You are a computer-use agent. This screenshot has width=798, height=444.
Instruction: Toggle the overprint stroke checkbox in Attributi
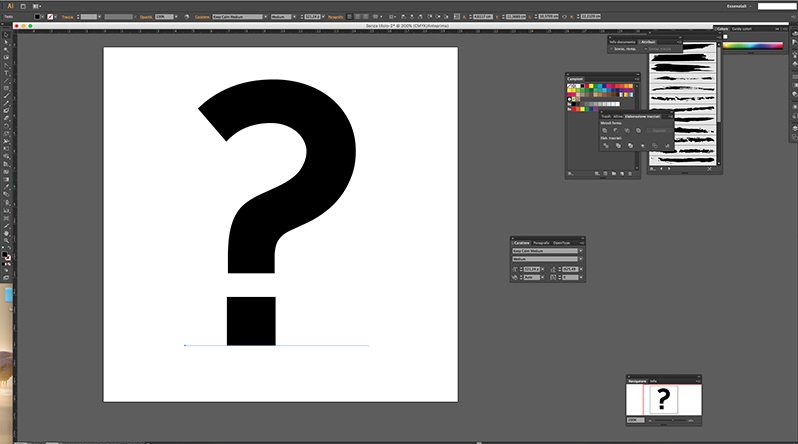pyautogui.click(x=646, y=49)
